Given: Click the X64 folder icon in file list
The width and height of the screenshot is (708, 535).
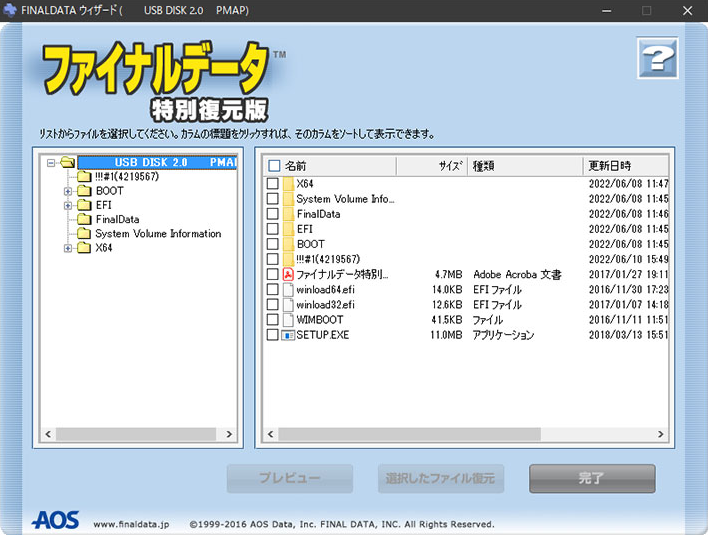Looking at the screenshot, I should click(288, 184).
